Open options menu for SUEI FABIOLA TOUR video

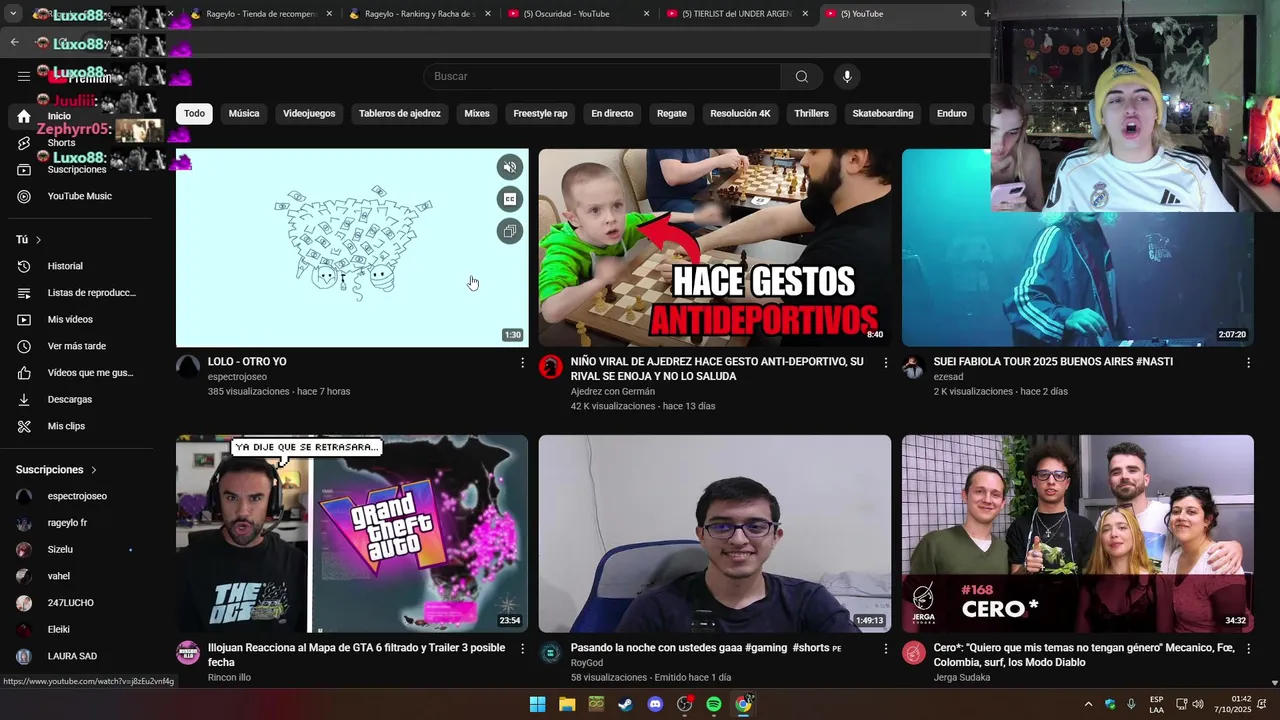click(x=1248, y=363)
